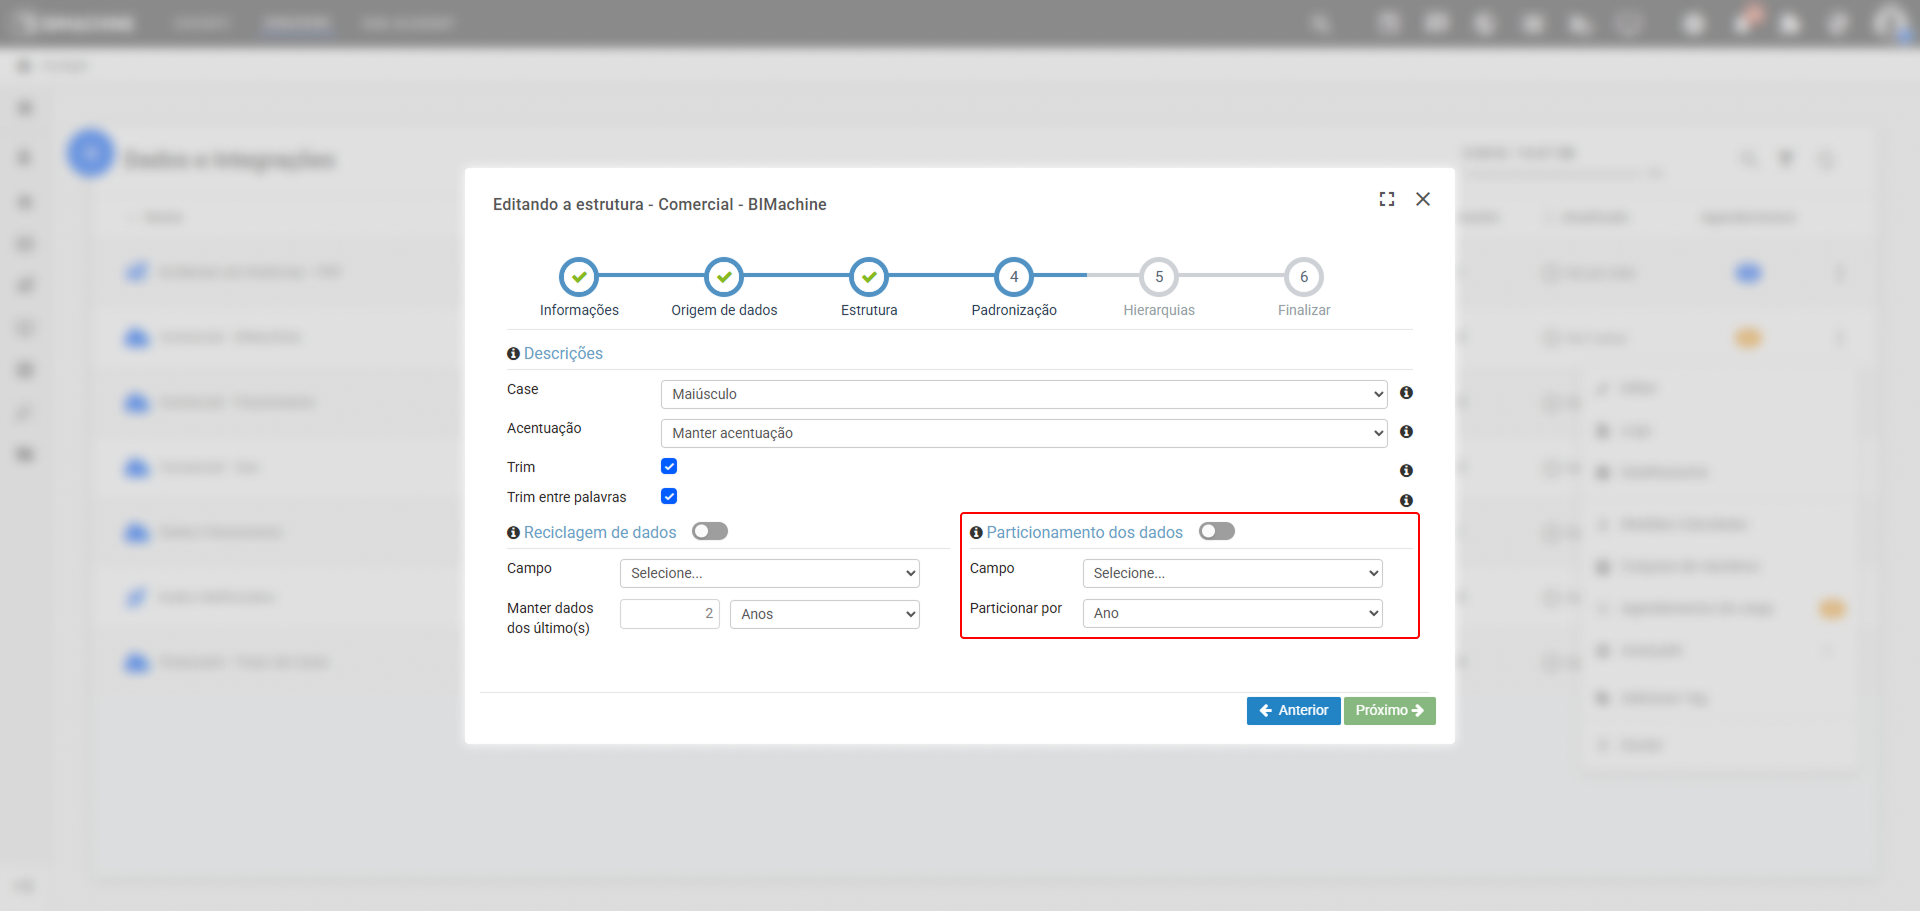Click the fullscreen expand icon in dialog
1920x911 pixels.
point(1386,199)
